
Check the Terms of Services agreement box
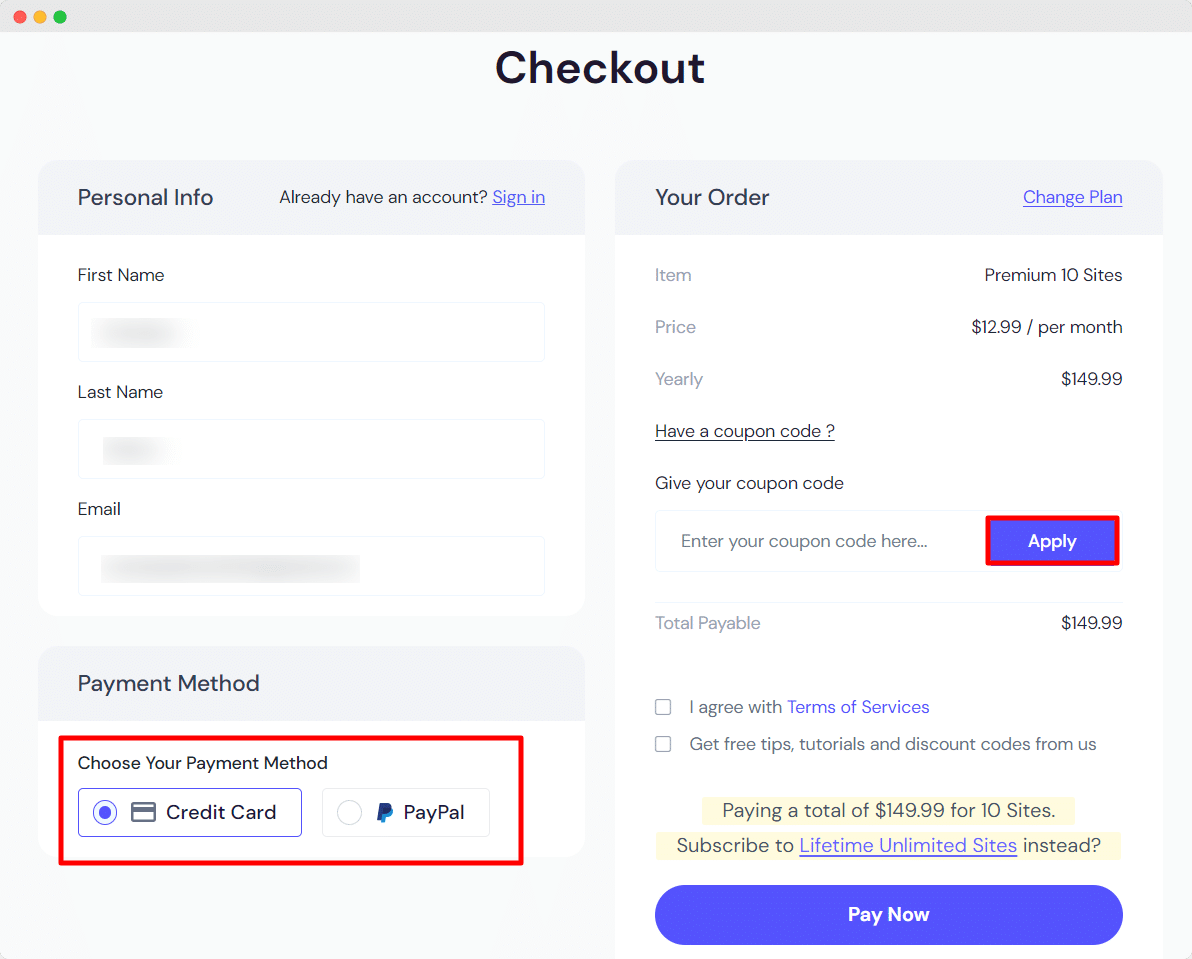663,707
